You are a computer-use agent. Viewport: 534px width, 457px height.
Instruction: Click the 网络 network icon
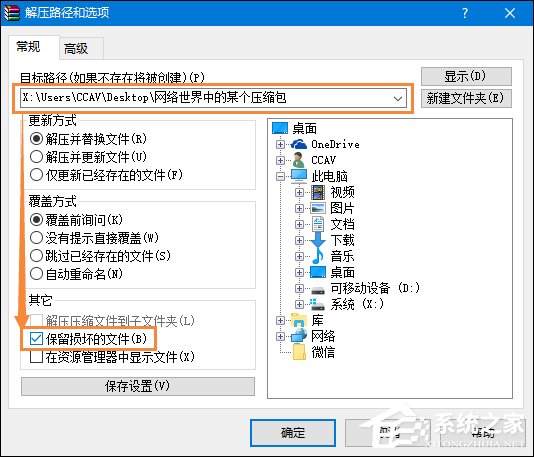299,336
